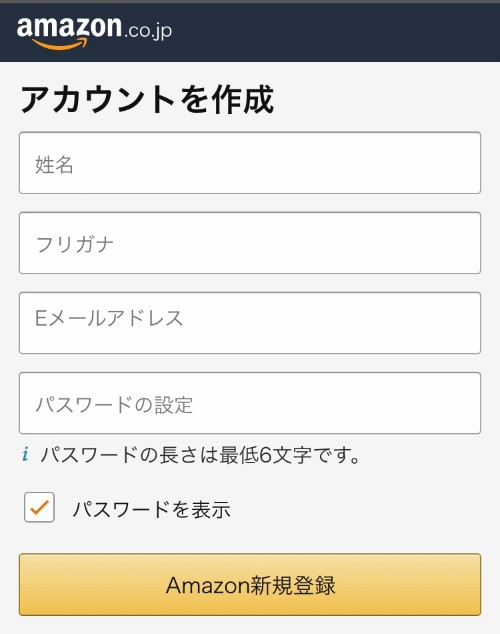Focus the 姓名 name field
The width and height of the screenshot is (500, 634).
click(x=250, y=163)
